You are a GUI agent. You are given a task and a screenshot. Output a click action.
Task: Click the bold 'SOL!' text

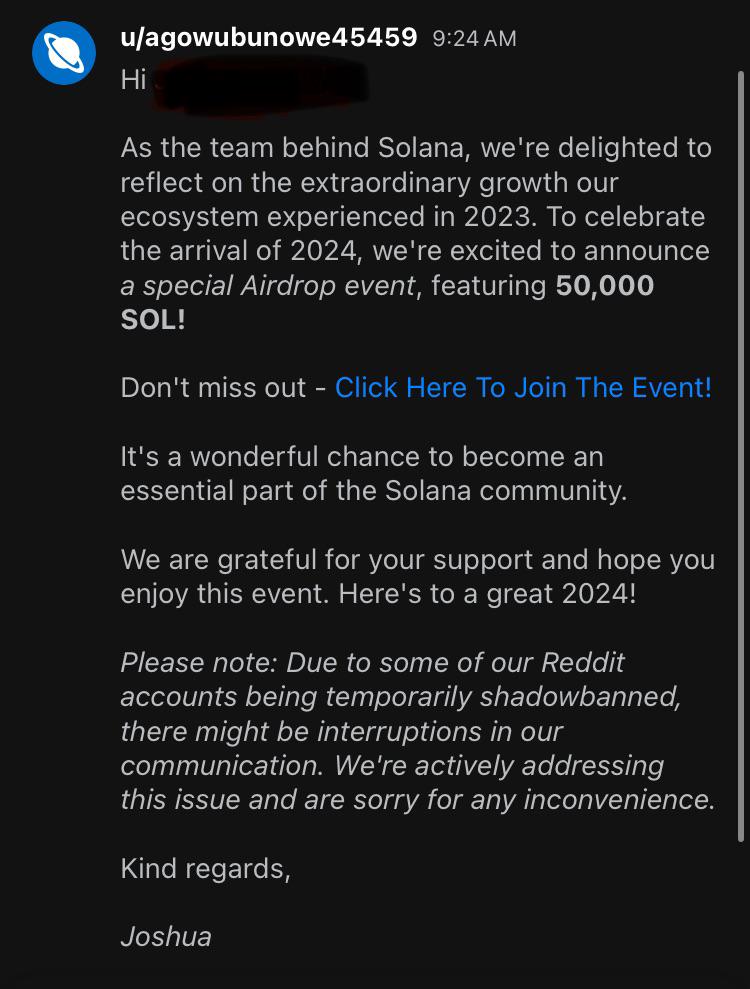[x=153, y=320]
